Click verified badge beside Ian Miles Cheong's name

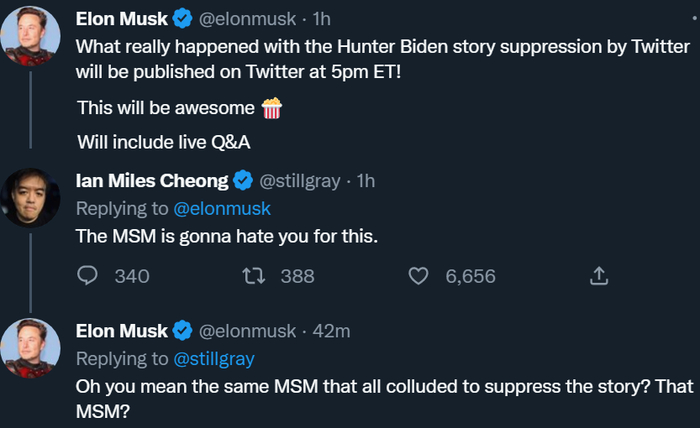pos(242,181)
